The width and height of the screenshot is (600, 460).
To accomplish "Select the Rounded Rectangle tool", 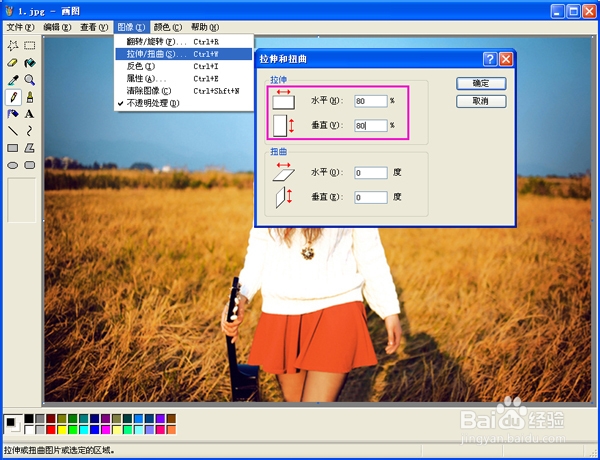I will (29, 165).
